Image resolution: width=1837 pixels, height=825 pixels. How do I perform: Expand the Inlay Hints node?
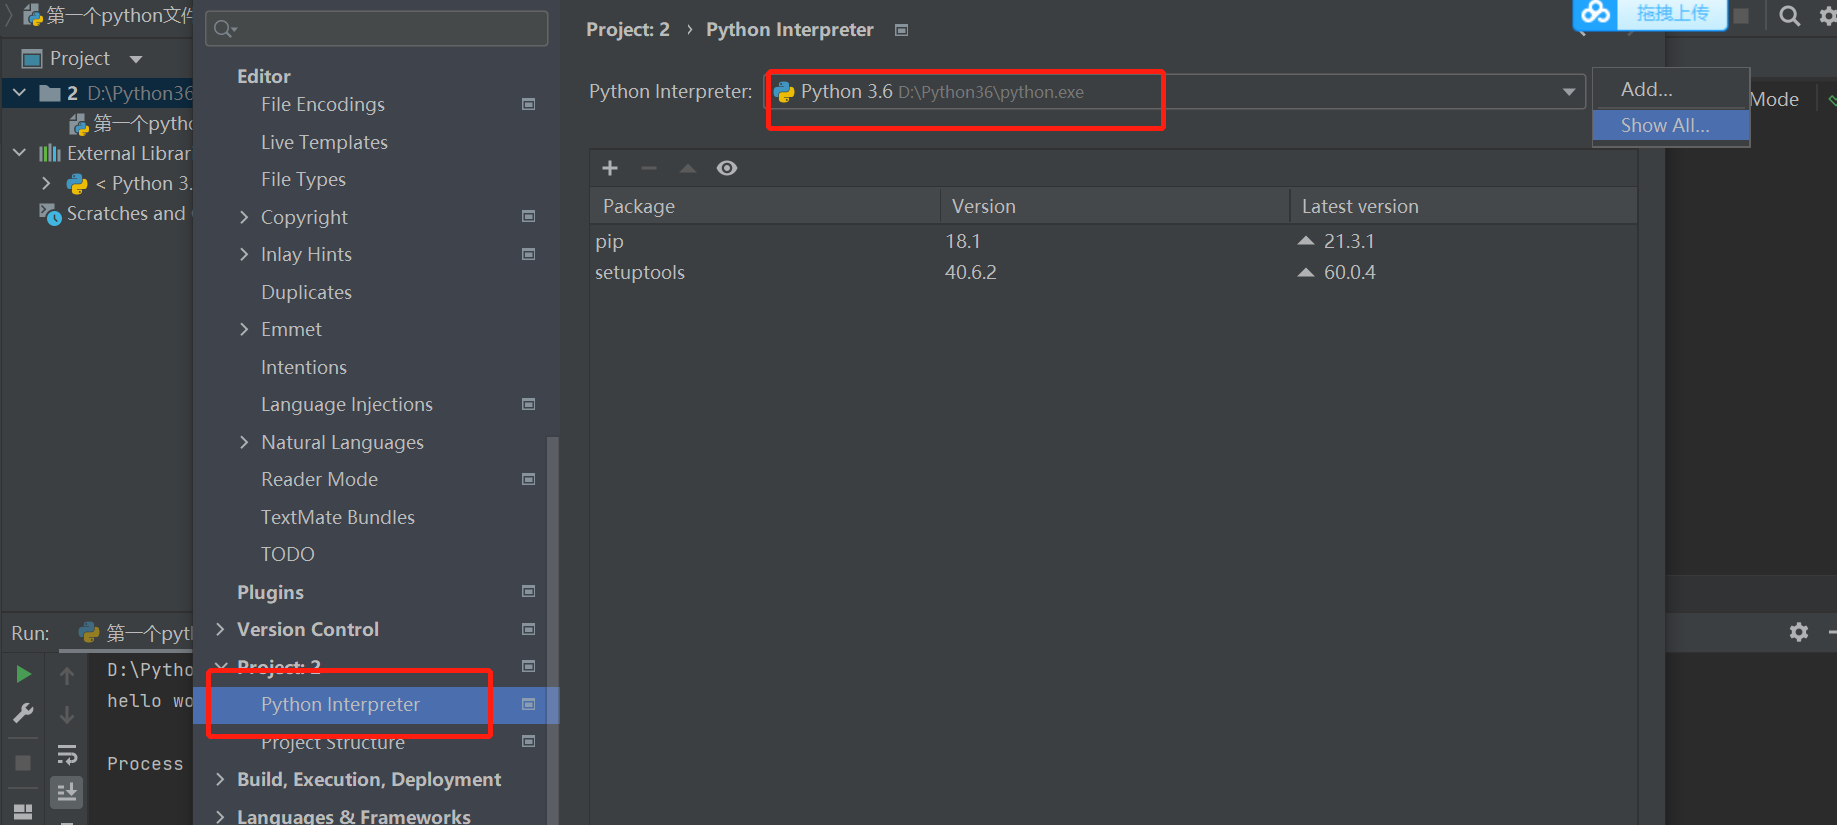pos(244,254)
